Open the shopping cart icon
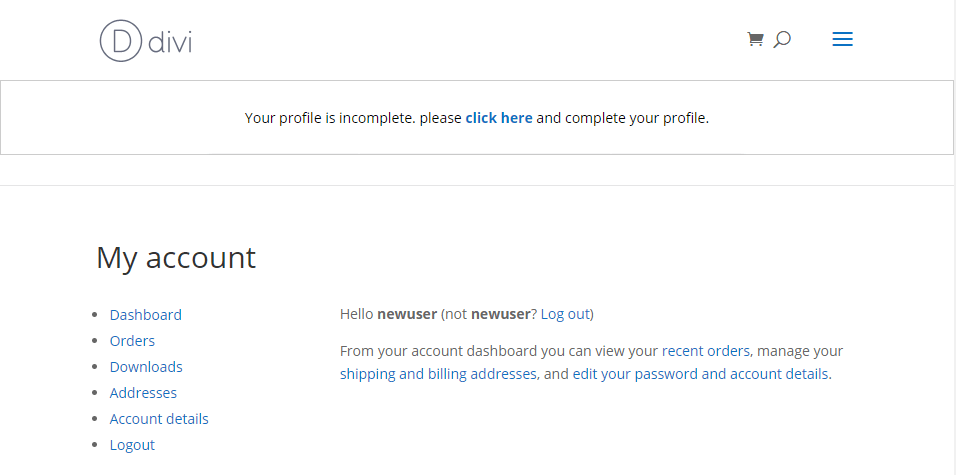956x475 pixels. (755, 39)
